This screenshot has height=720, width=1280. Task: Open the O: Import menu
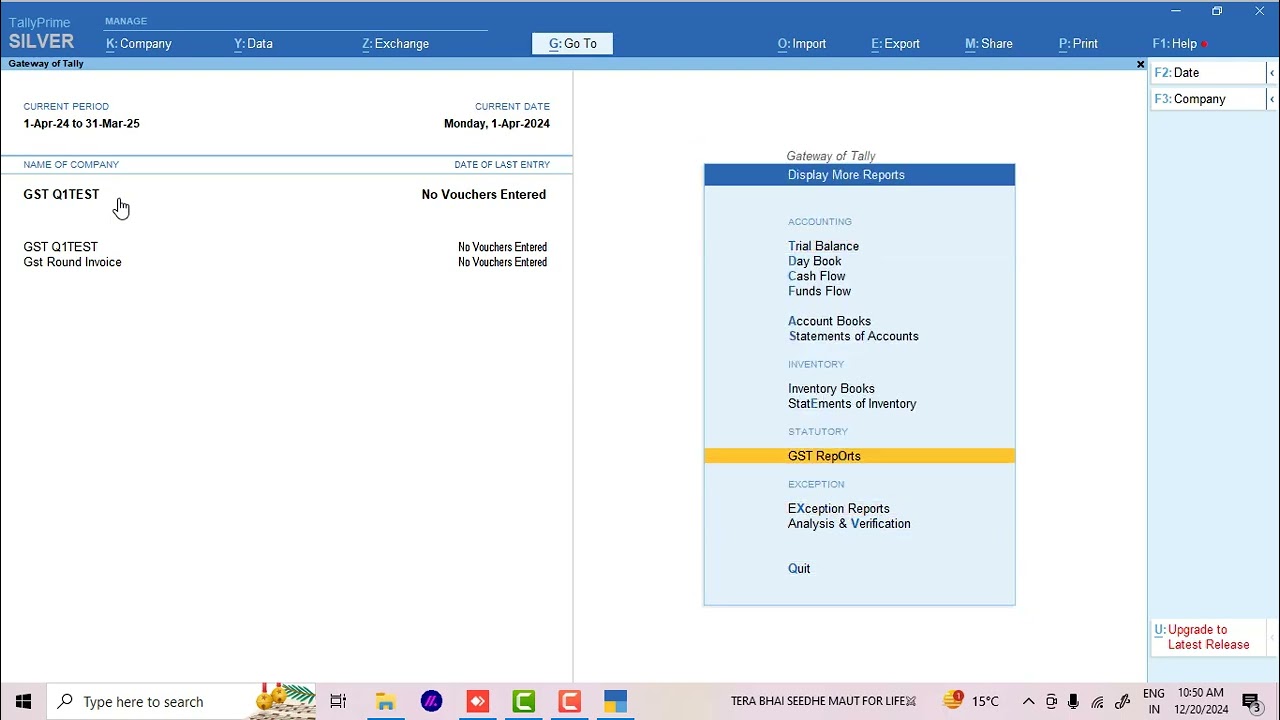coord(802,44)
